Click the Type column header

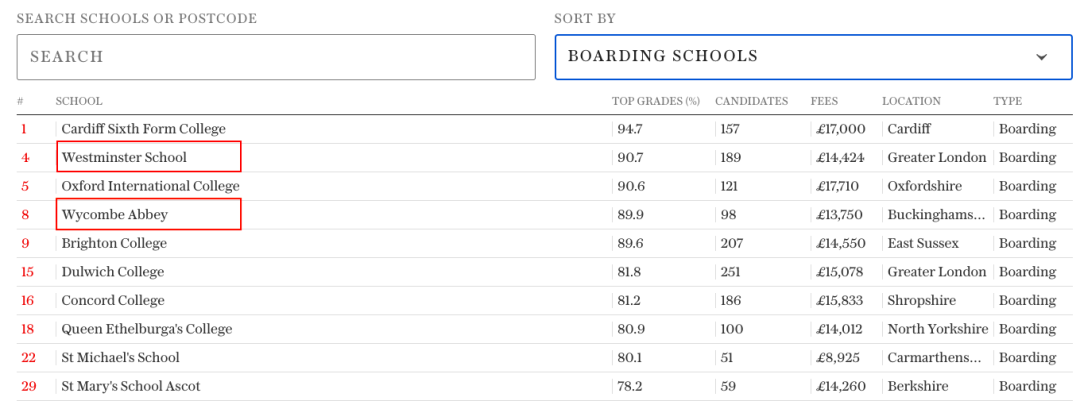click(1008, 101)
